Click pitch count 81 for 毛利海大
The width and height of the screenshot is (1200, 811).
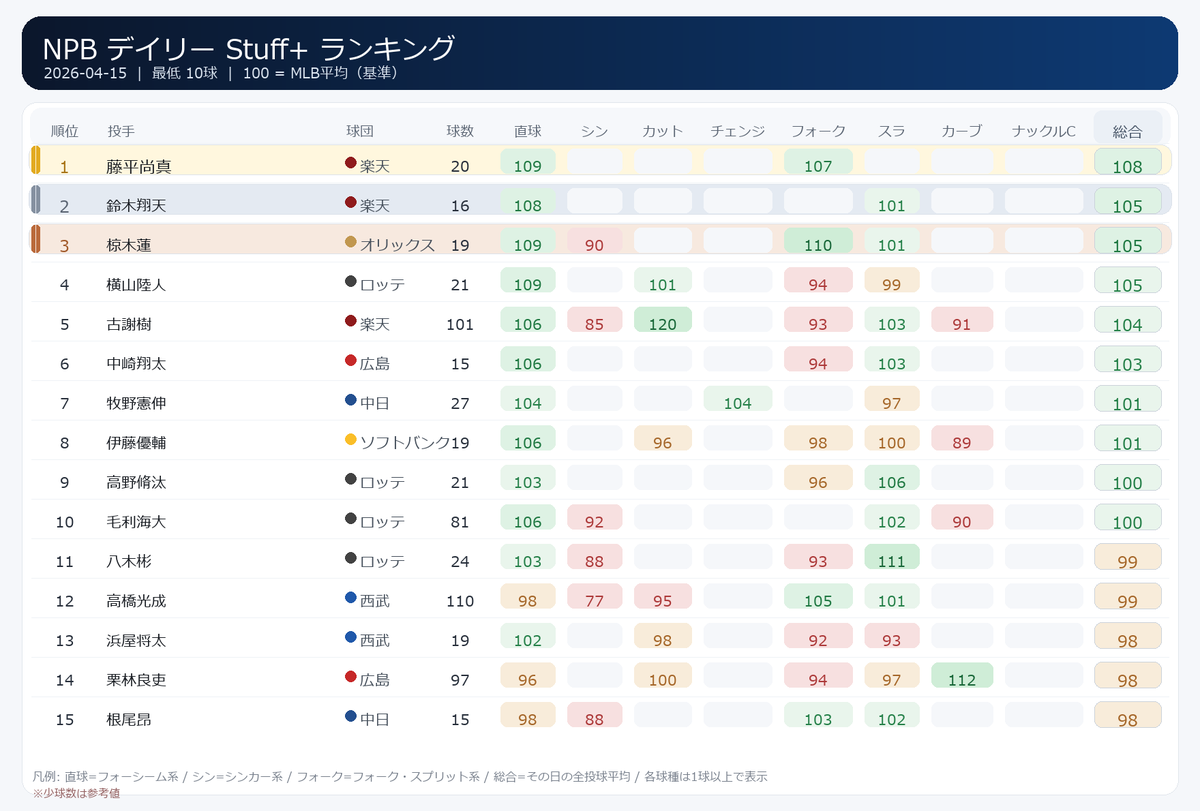pos(460,521)
